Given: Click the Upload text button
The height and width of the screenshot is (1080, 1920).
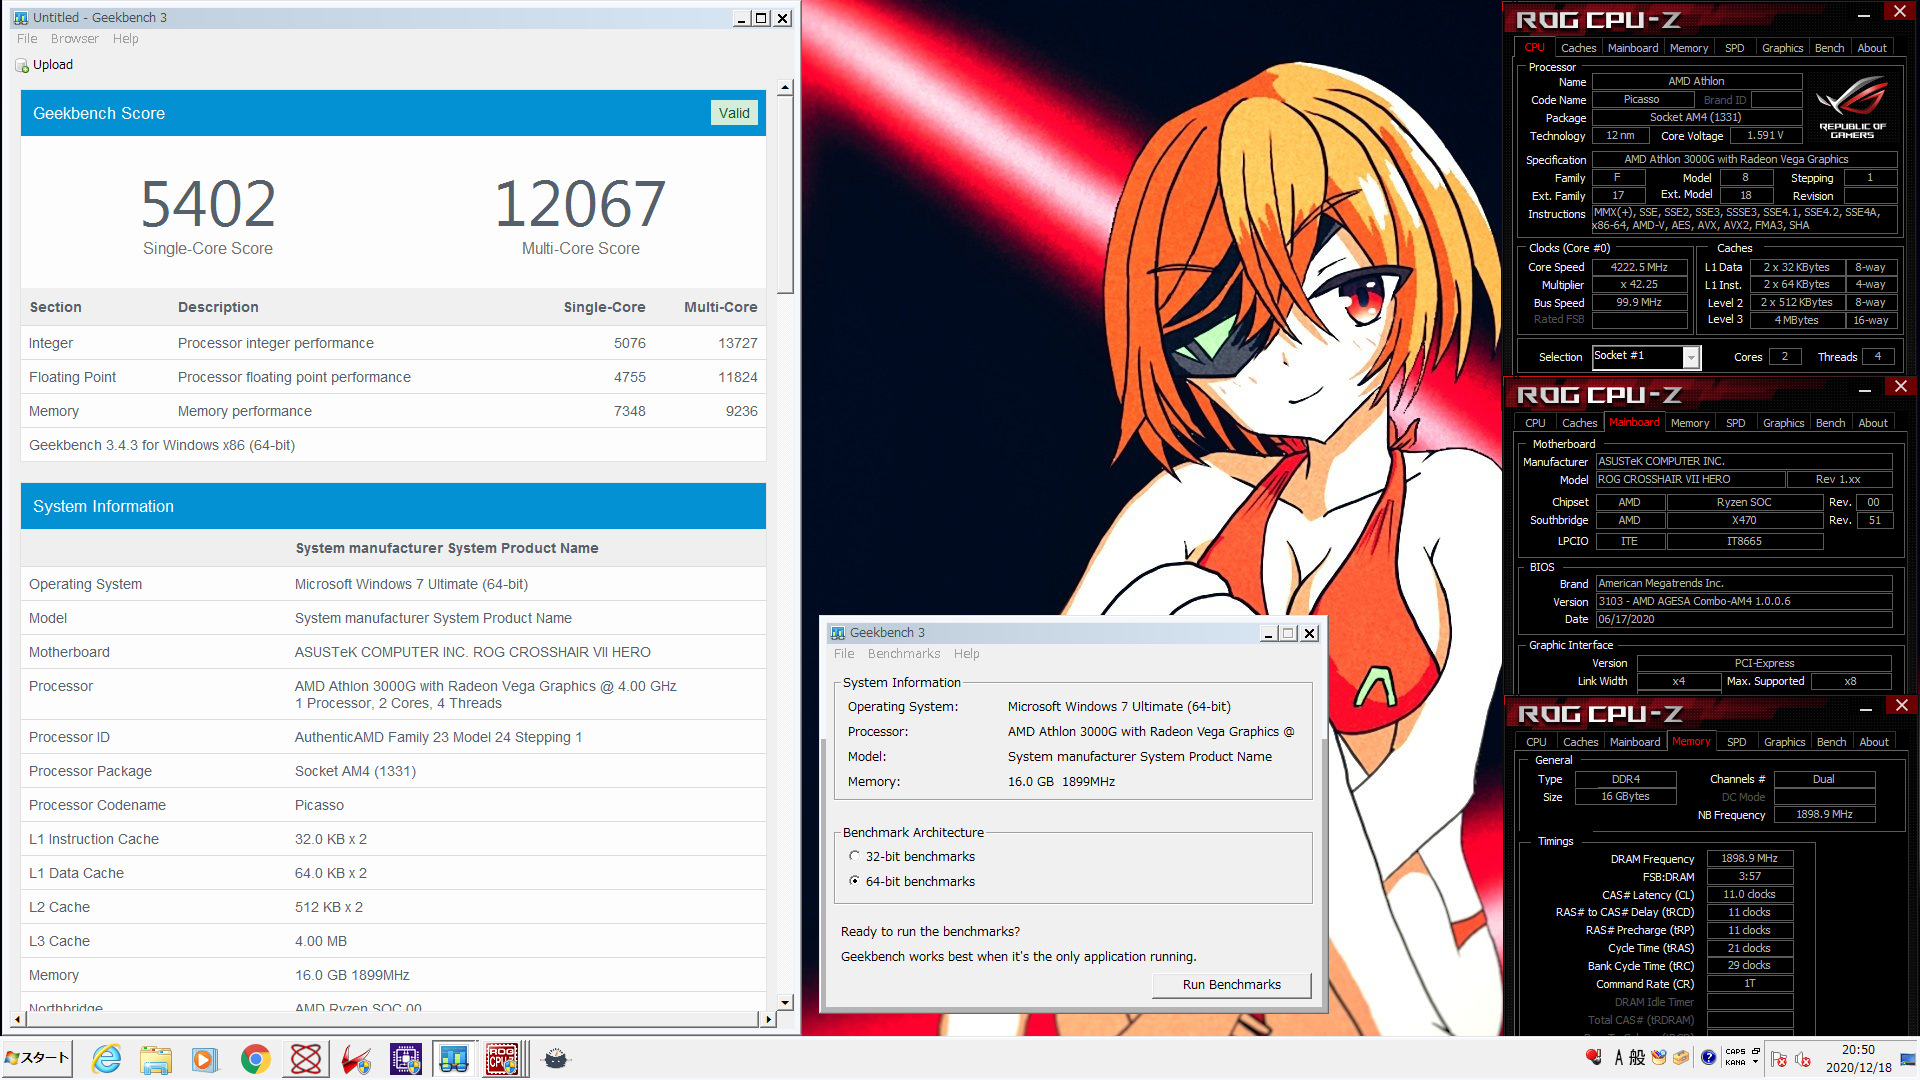Looking at the screenshot, I should point(53,65).
